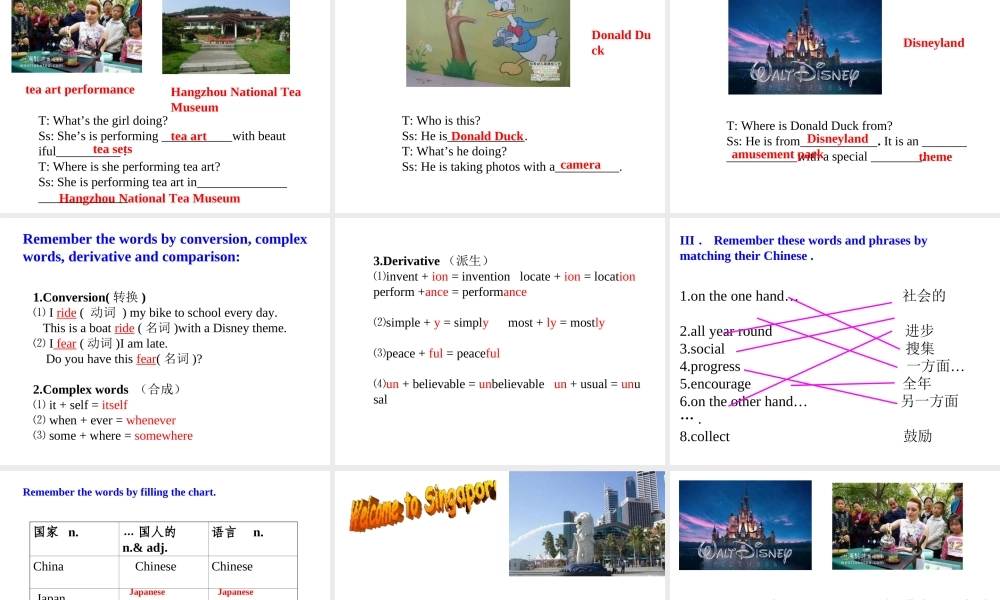The width and height of the screenshot is (1000, 600).
Task: Click the blue heading 'Remember the words by conversion'
Action: point(165,247)
